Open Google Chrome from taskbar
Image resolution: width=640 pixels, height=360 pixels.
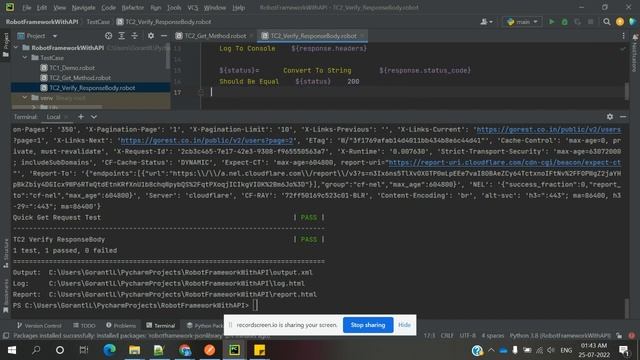click(184, 350)
